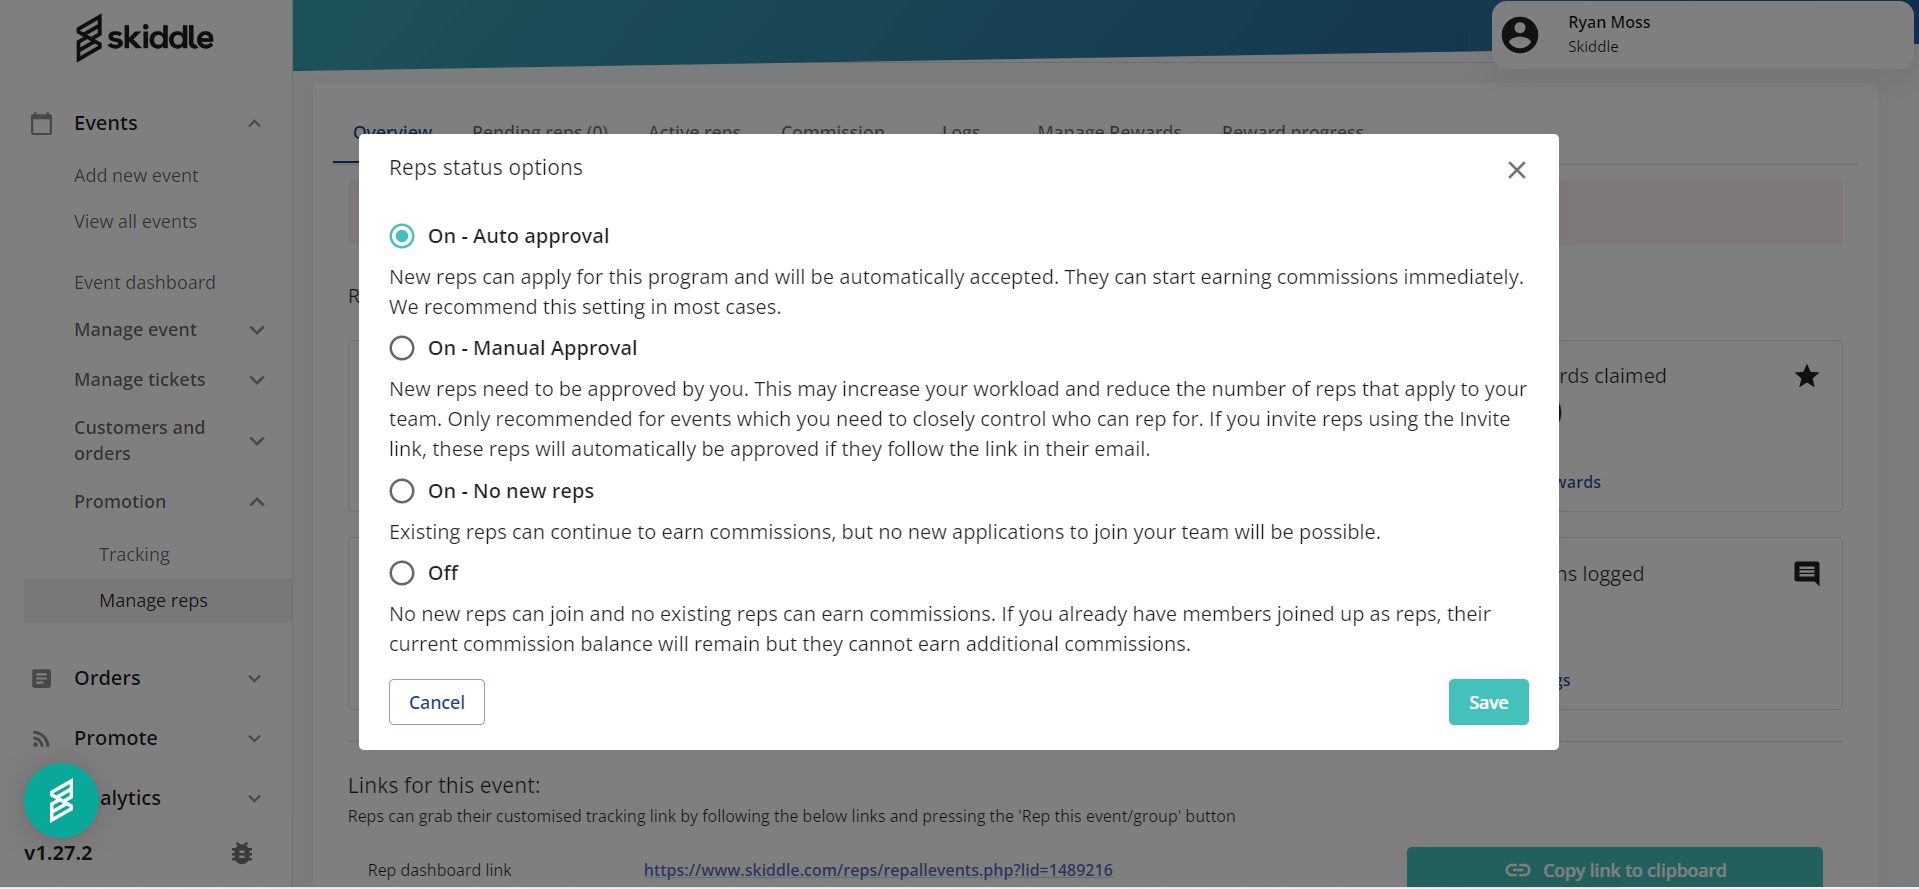The image size is (1919, 889).
Task: Click the bug report icon
Action: pos(241,853)
